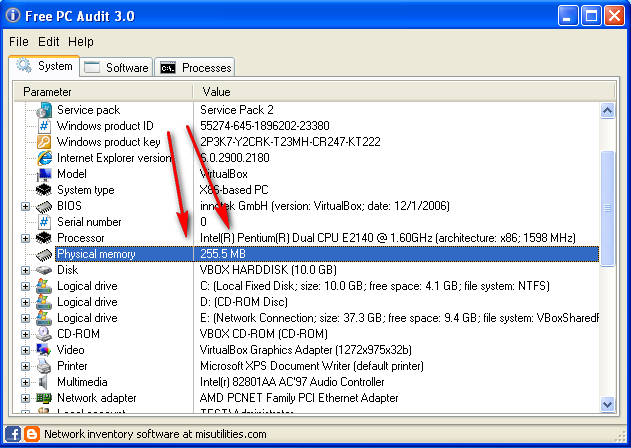Select the Physical memory row
631x448 pixels.
pos(327,254)
